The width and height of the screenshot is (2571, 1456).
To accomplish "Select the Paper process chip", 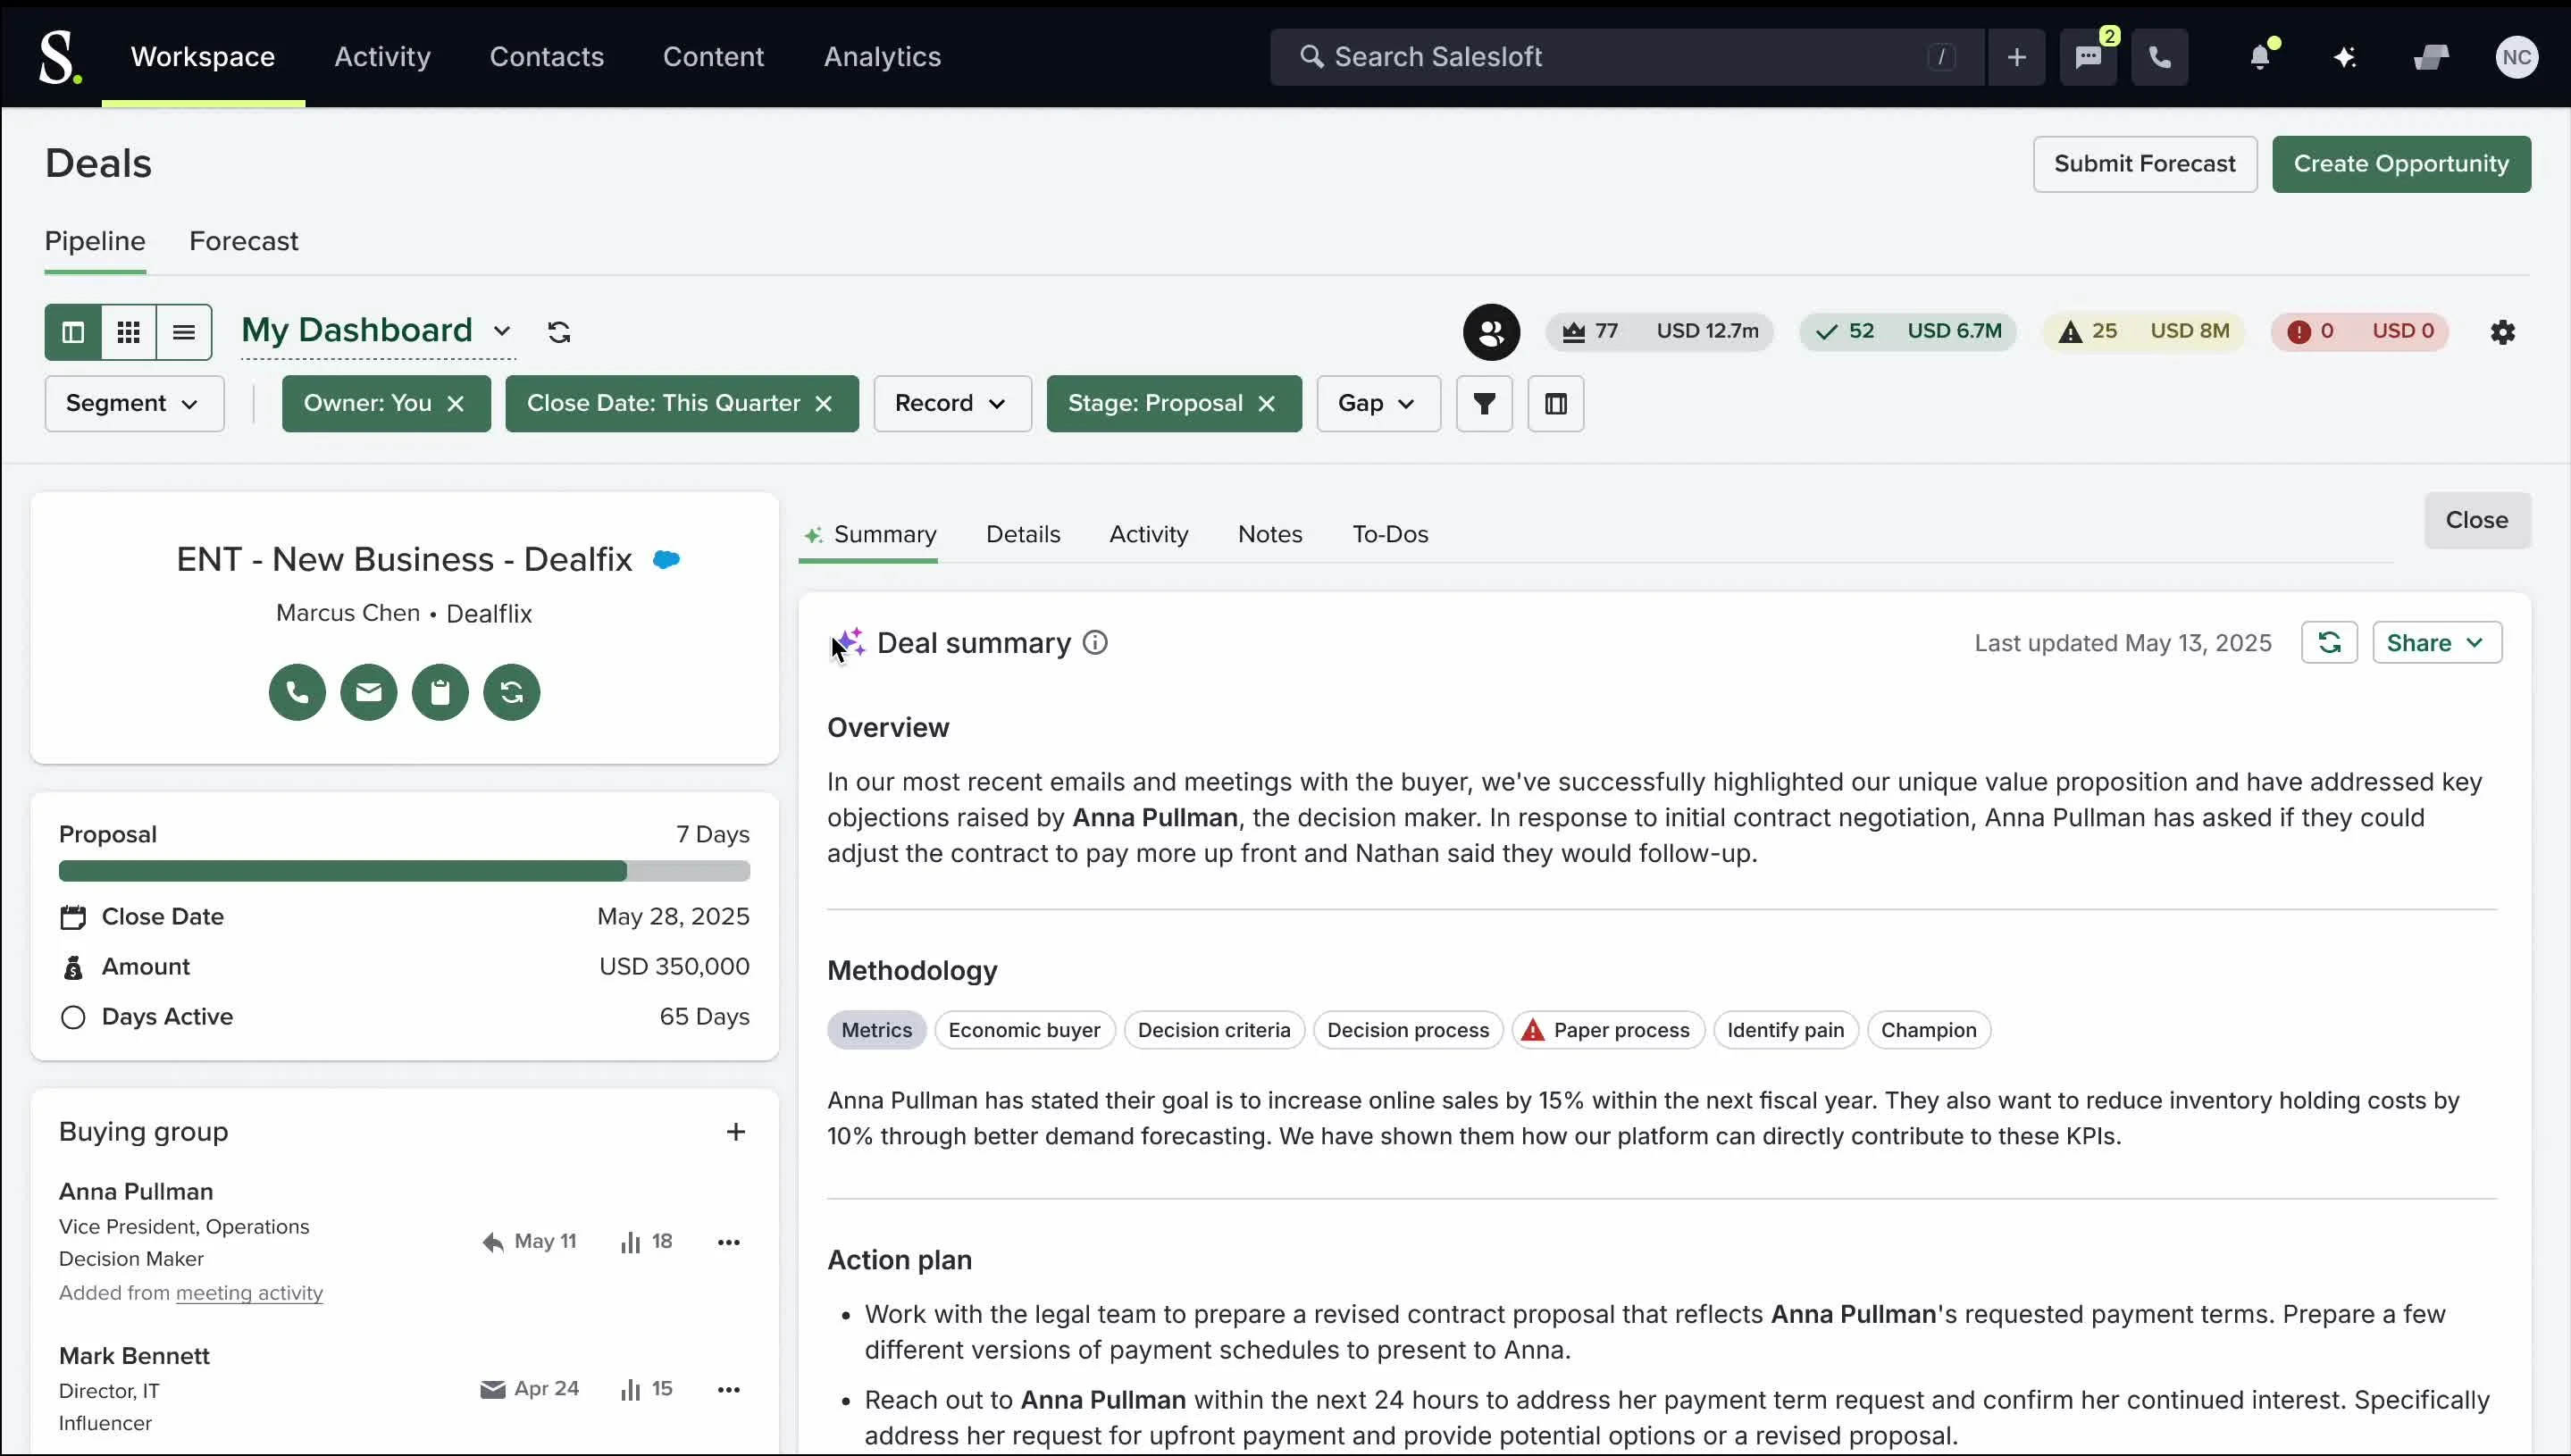I will [x=1608, y=1029].
